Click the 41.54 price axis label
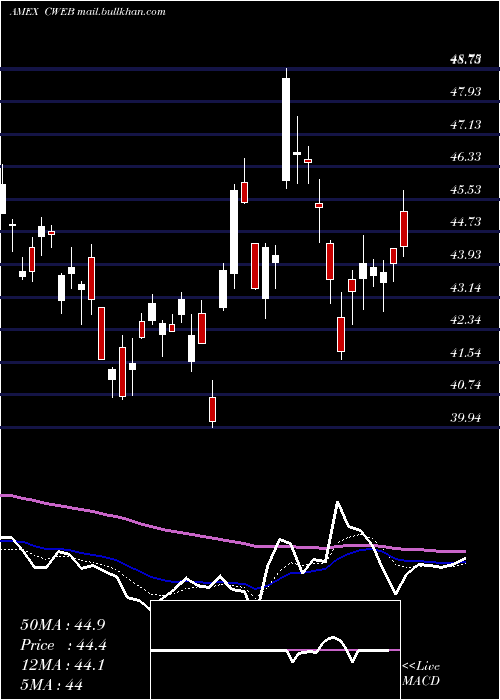The height and width of the screenshot is (700, 500). pyautogui.click(x=466, y=353)
